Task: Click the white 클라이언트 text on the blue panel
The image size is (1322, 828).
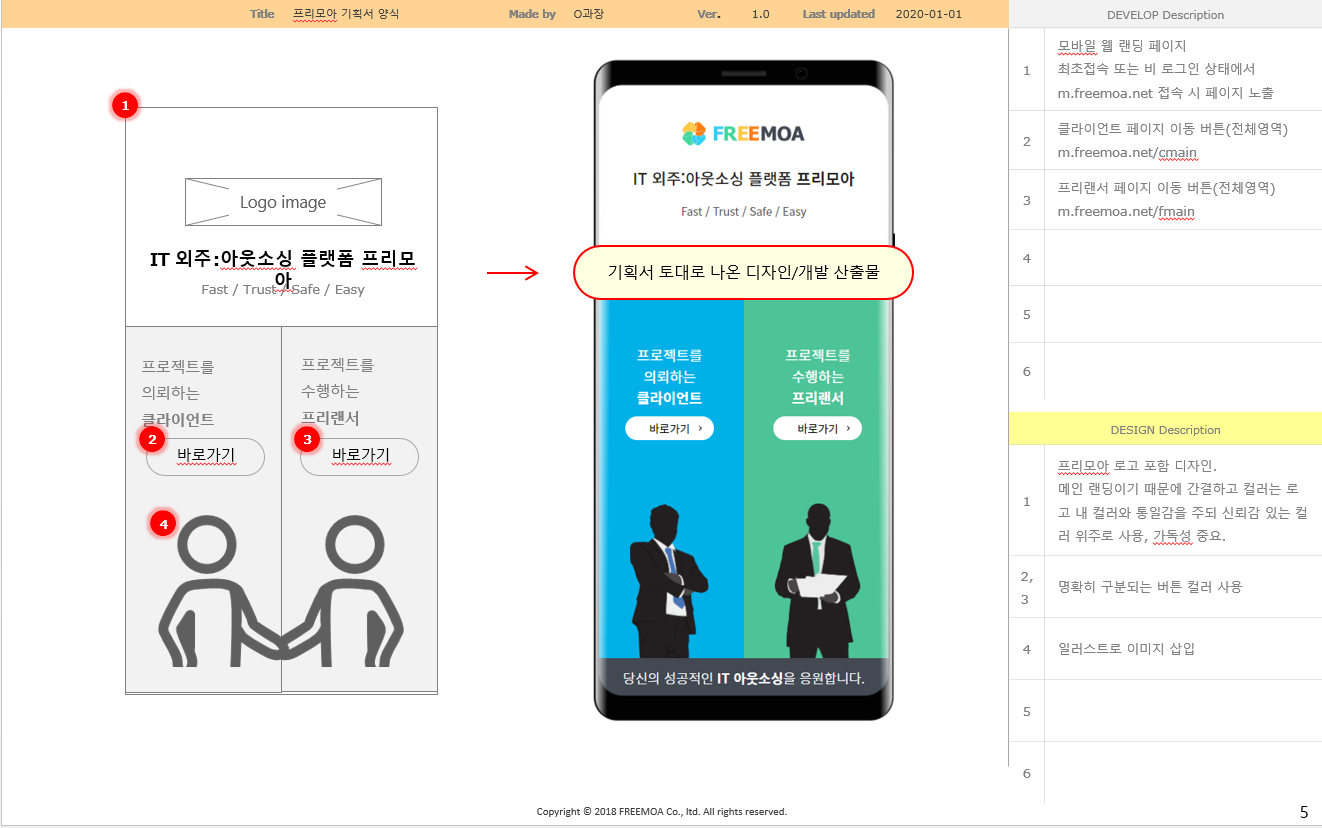Action: (669, 398)
